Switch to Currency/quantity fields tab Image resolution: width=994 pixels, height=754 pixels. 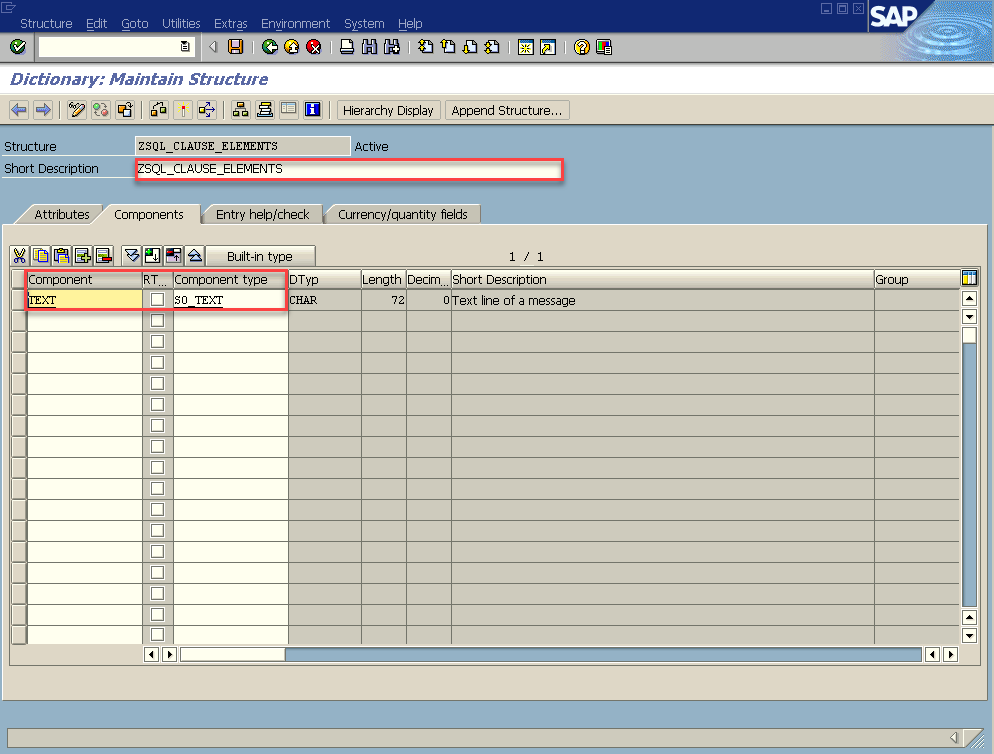[403, 214]
